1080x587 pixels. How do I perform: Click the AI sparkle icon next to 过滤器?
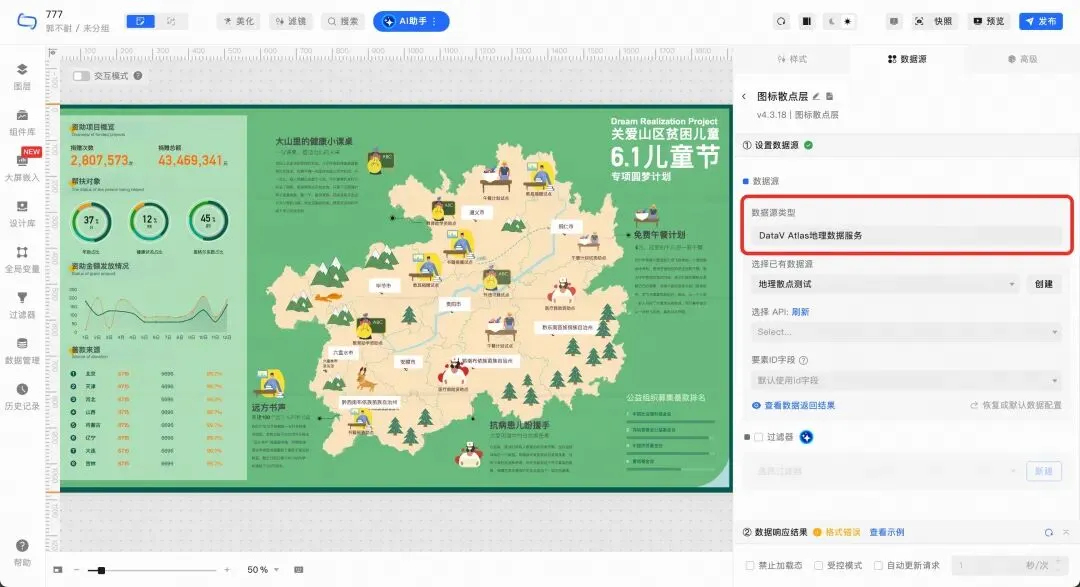807,437
